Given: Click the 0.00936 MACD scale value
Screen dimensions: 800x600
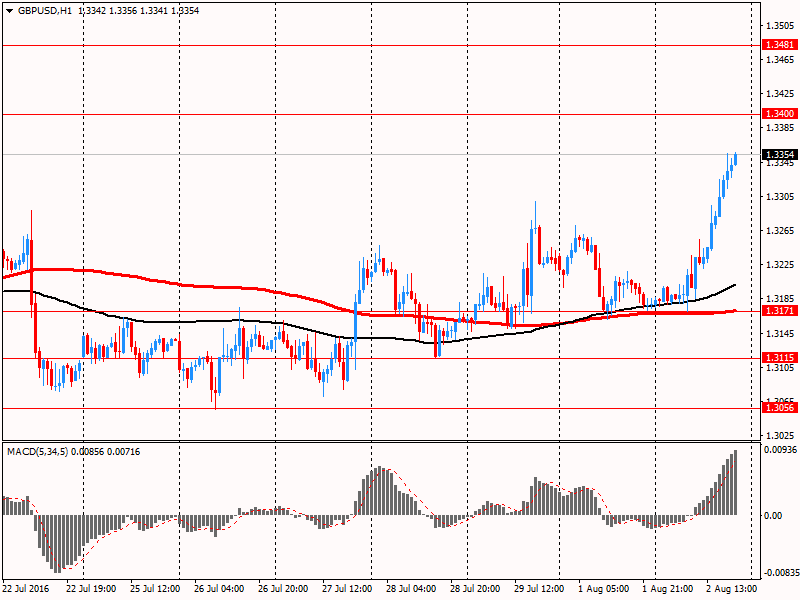Looking at the screenshot, I should coord(780,451).
